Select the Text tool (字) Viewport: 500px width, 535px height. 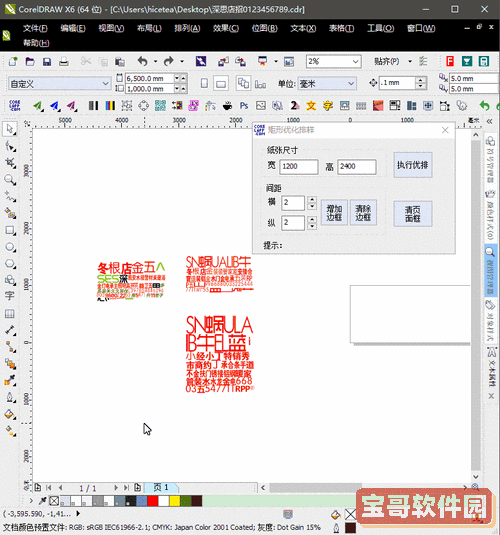tap(10, 296)
